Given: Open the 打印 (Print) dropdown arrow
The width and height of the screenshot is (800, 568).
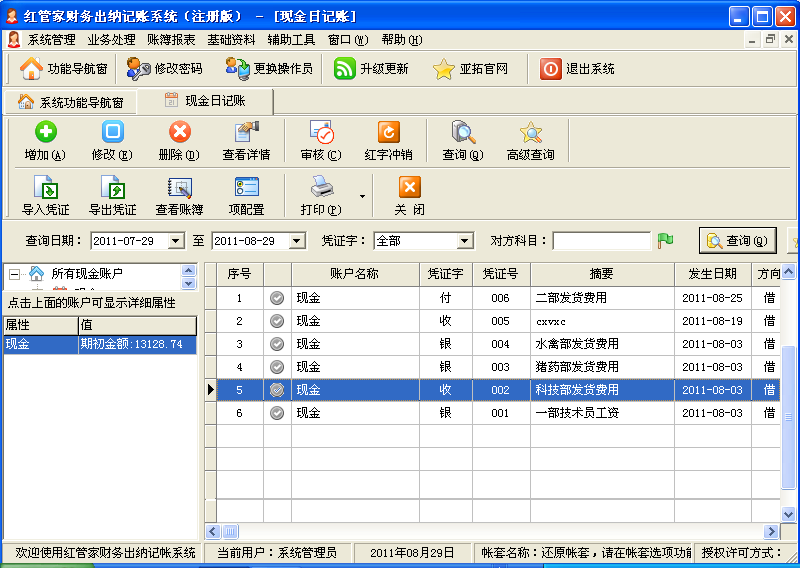Looking at the screenshot, I should (x=362, y=196).
